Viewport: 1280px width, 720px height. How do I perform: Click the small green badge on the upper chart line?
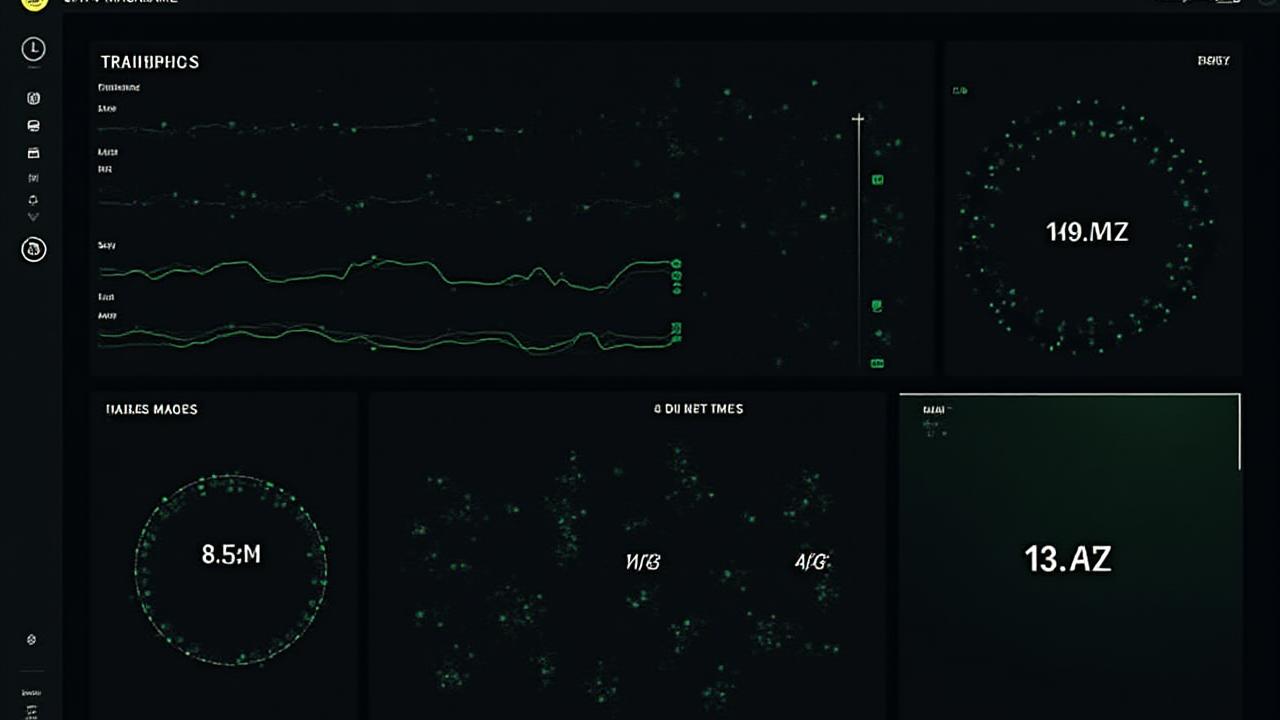[678, 265]
